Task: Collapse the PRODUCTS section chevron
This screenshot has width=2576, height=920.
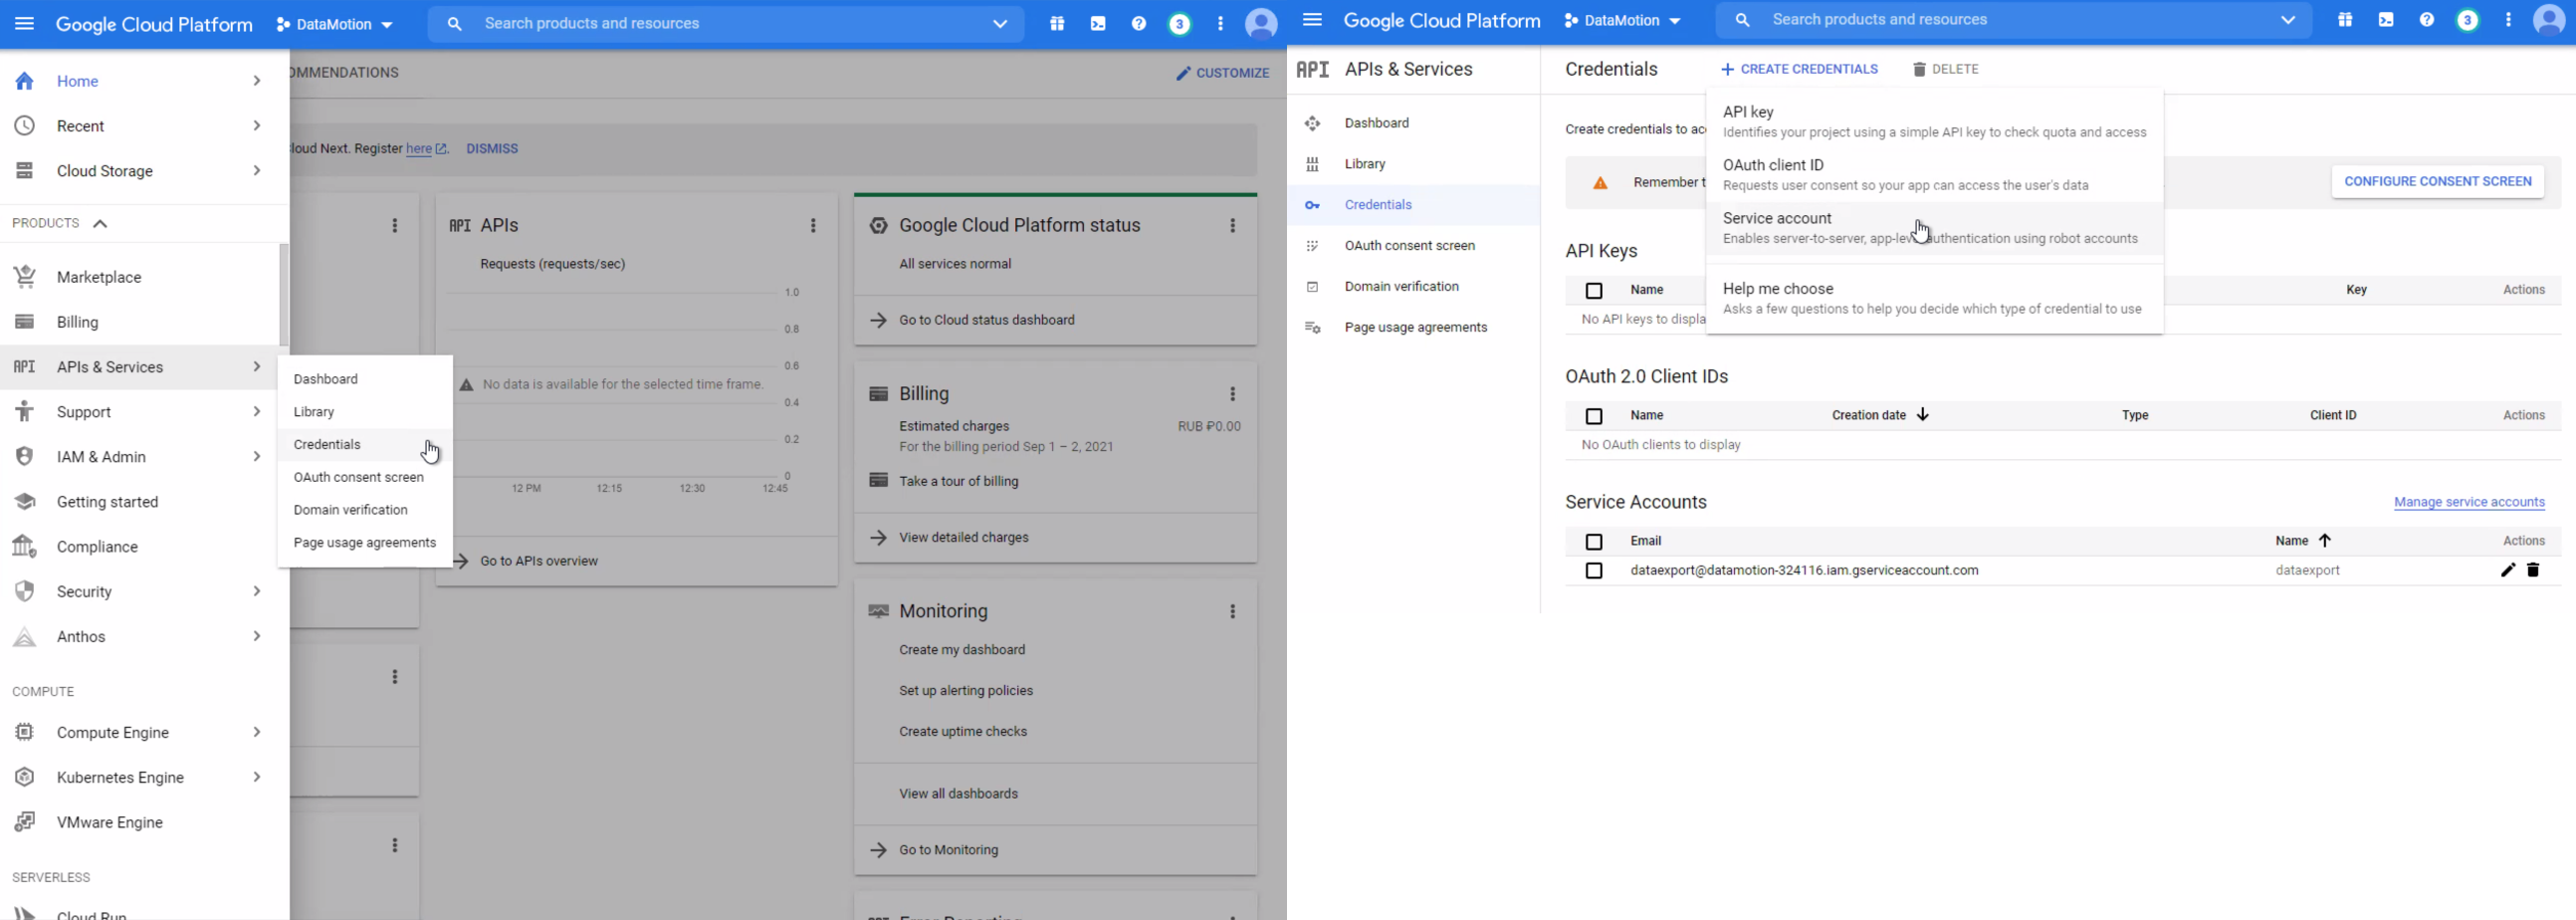Action: [100, 223]
